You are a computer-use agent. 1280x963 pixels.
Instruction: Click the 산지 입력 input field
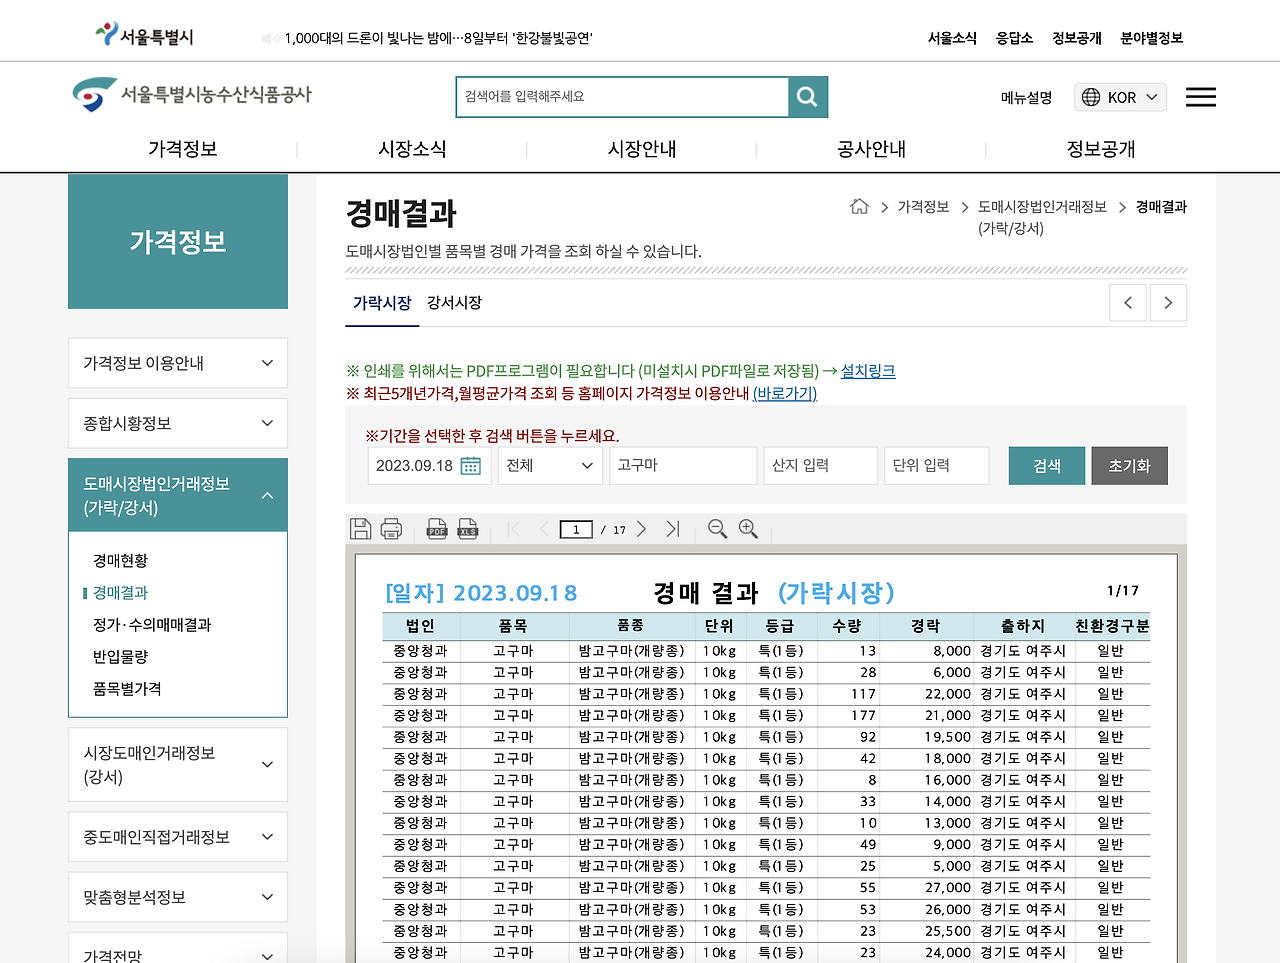pos(820,465)
